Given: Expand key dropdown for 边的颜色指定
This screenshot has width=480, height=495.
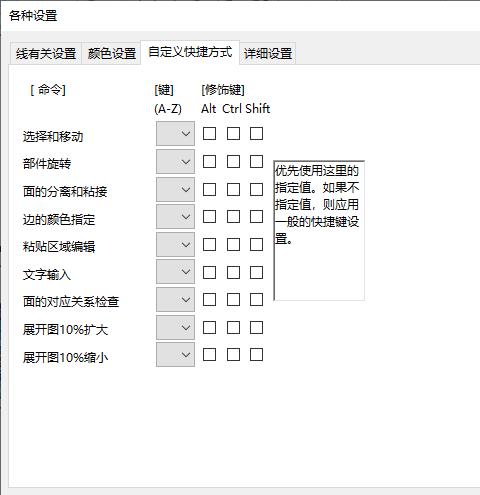Looking at the screenshot, I should [x=175, y=217].
